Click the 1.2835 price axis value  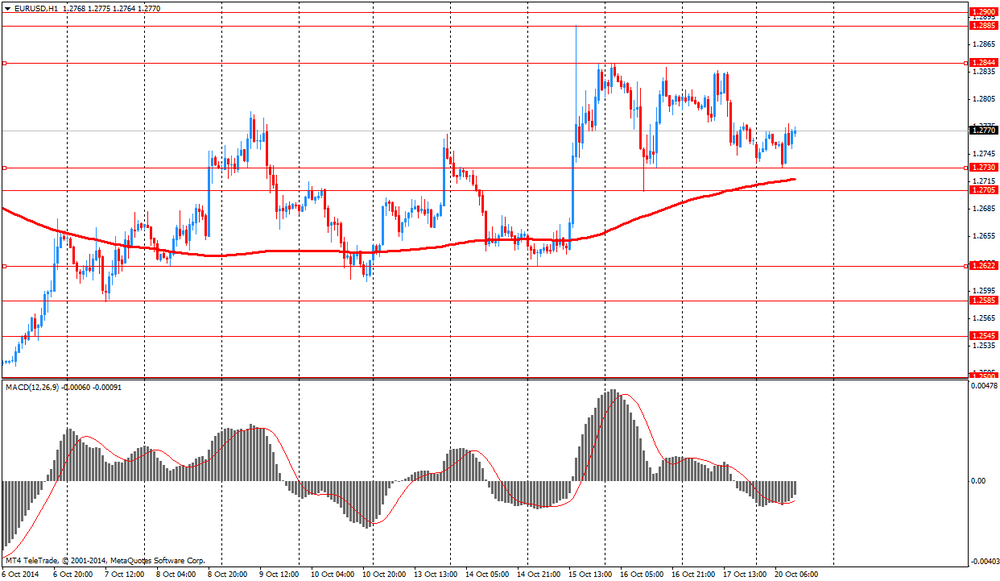point(985,71)
